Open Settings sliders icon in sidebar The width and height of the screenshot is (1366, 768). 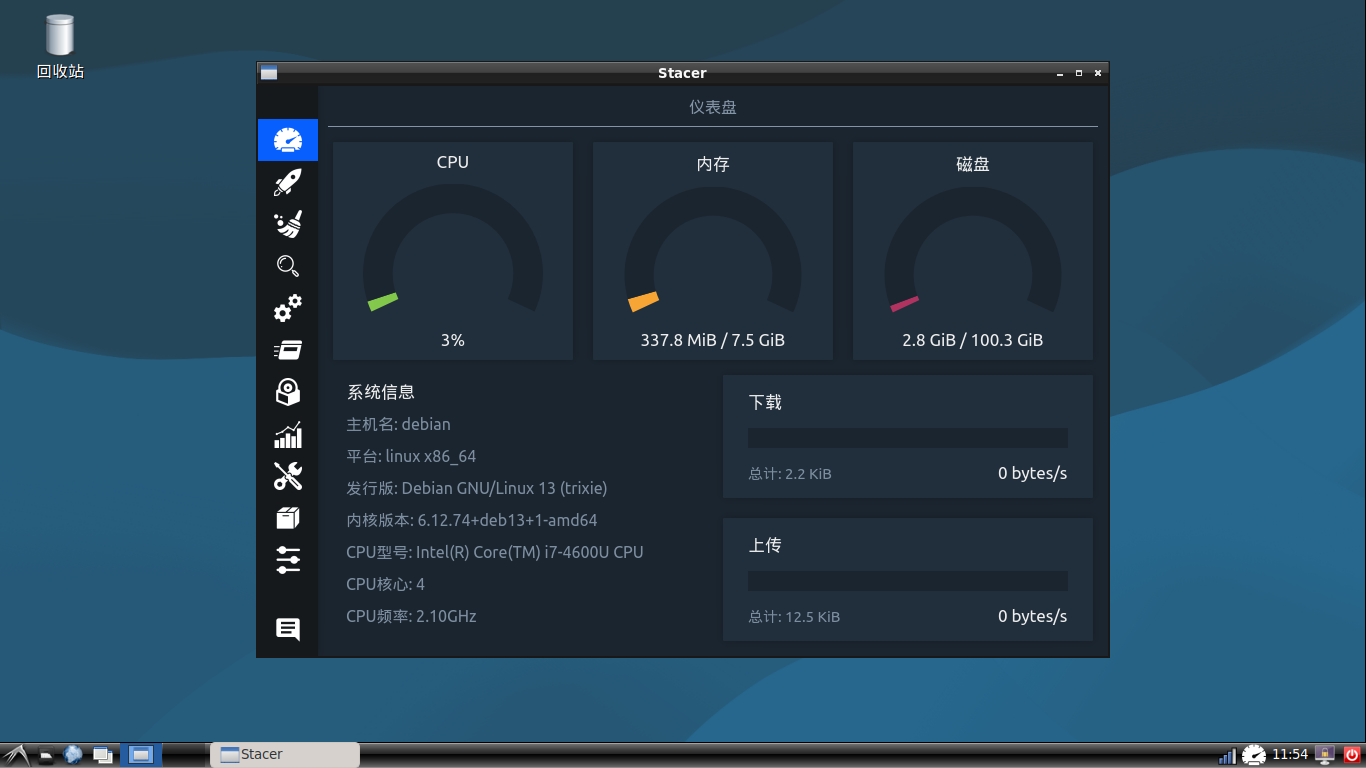(x=288, y=560)
